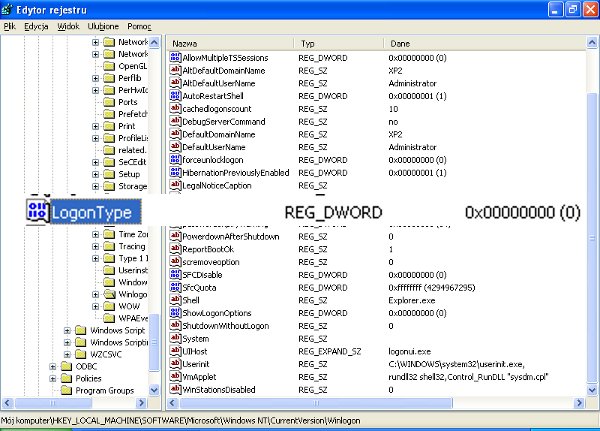Expand the SeCEdit key
Screen dimensions: 600x431
tap(95, 162)
